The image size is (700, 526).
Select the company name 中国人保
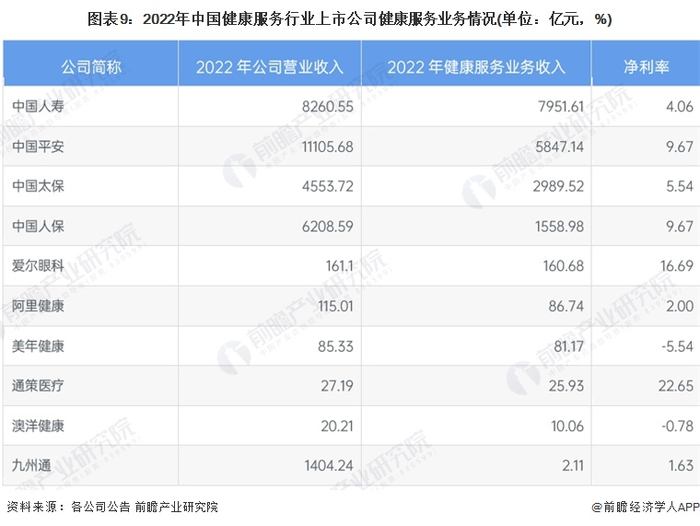(x=38, y=226)
